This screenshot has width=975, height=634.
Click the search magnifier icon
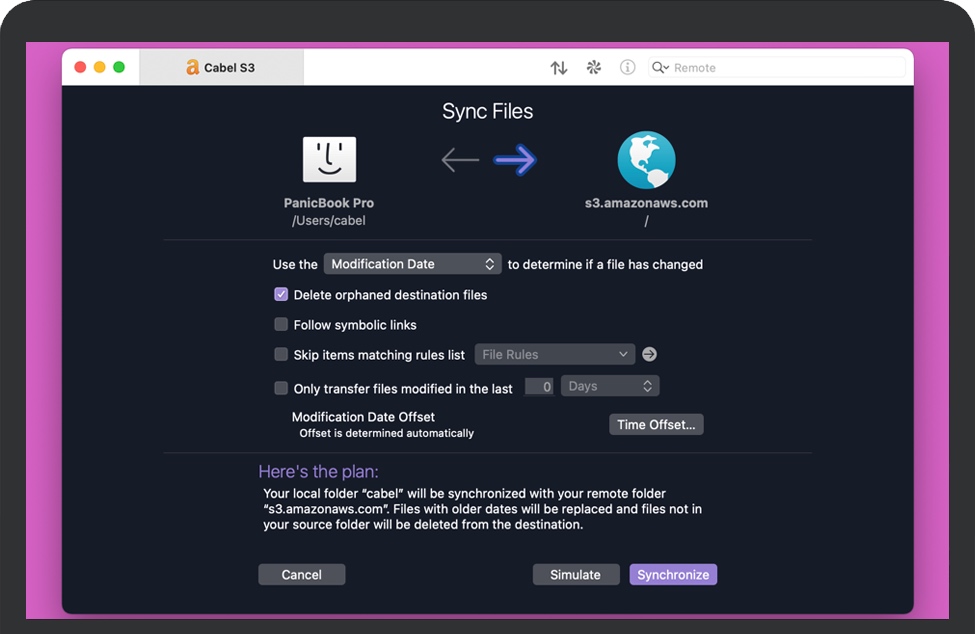click(x=660, y=68)
